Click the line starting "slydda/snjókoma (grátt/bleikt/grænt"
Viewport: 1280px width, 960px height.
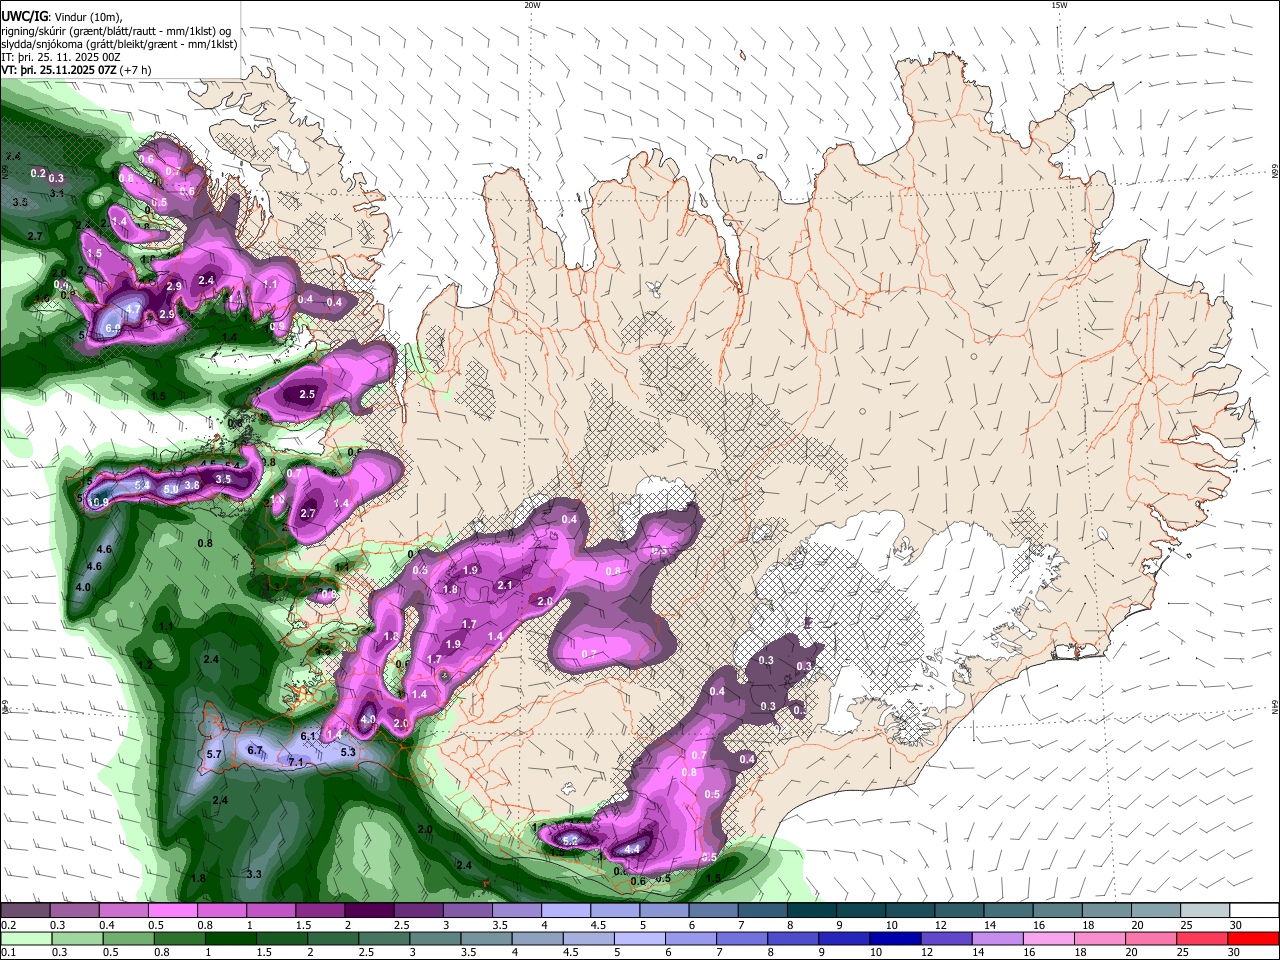tap(120, 44)
